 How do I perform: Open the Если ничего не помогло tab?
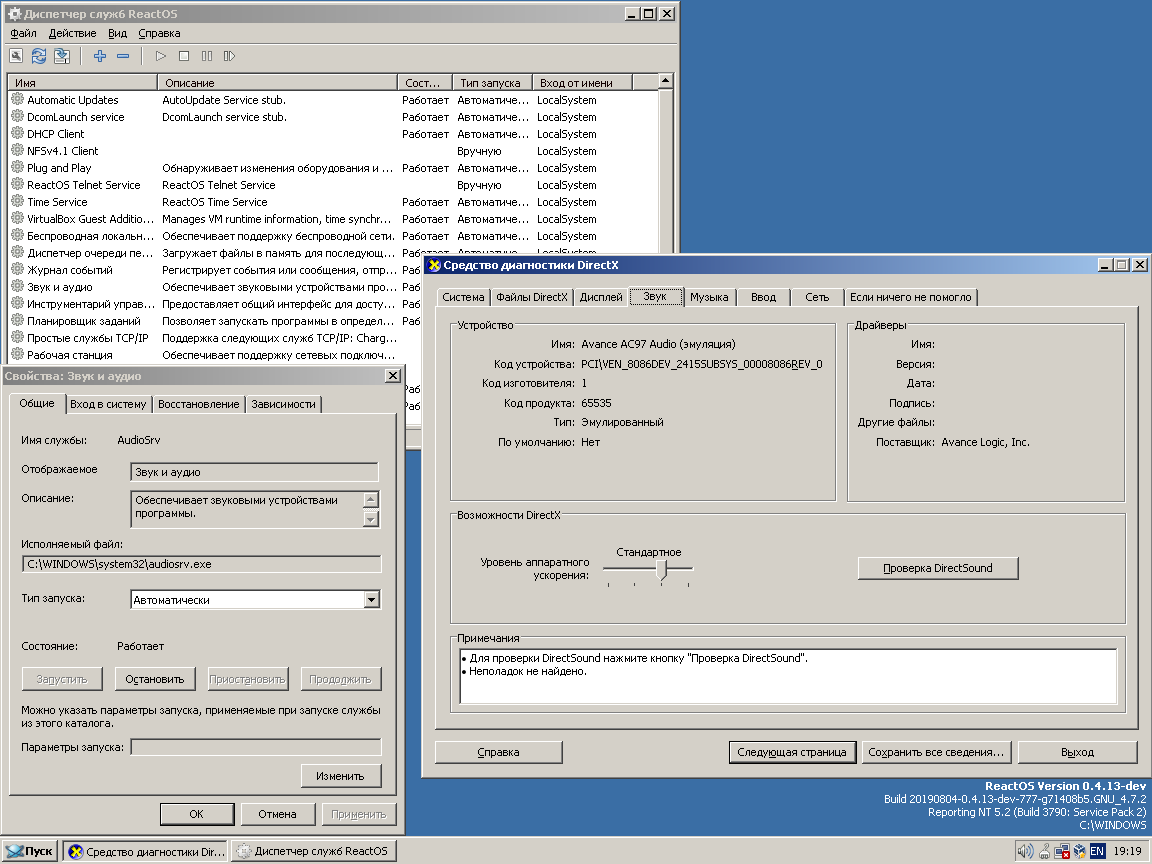tap(910, 297)
